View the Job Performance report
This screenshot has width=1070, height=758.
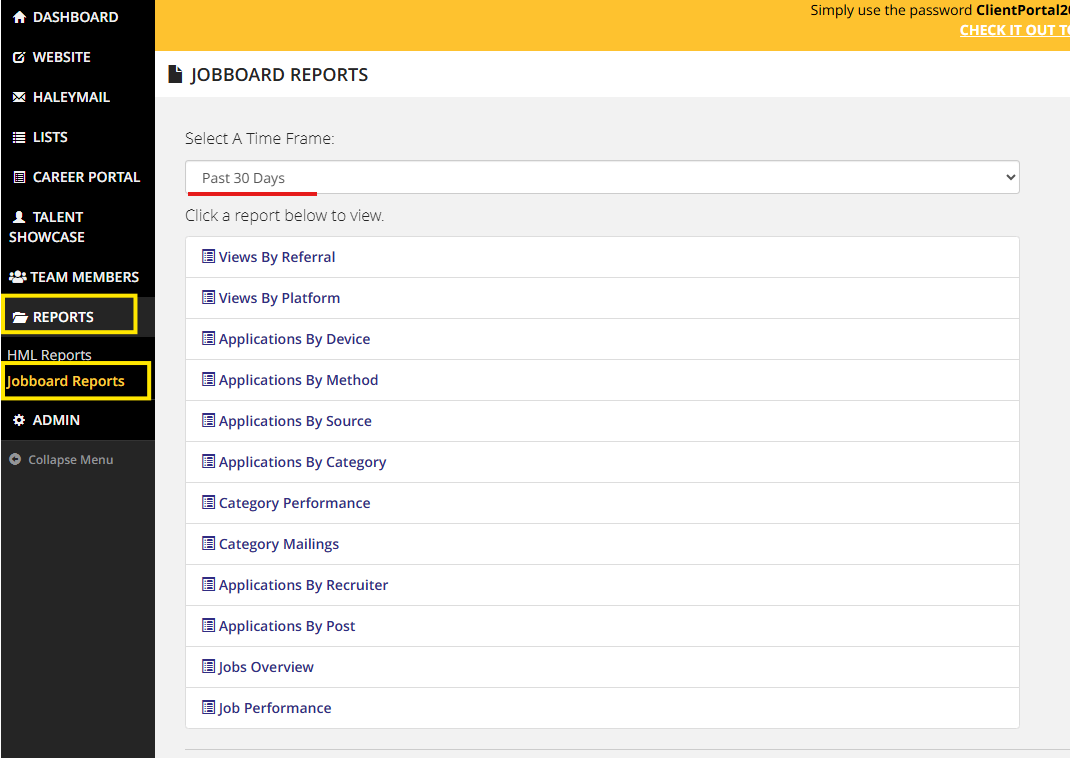tap(275, 708)
